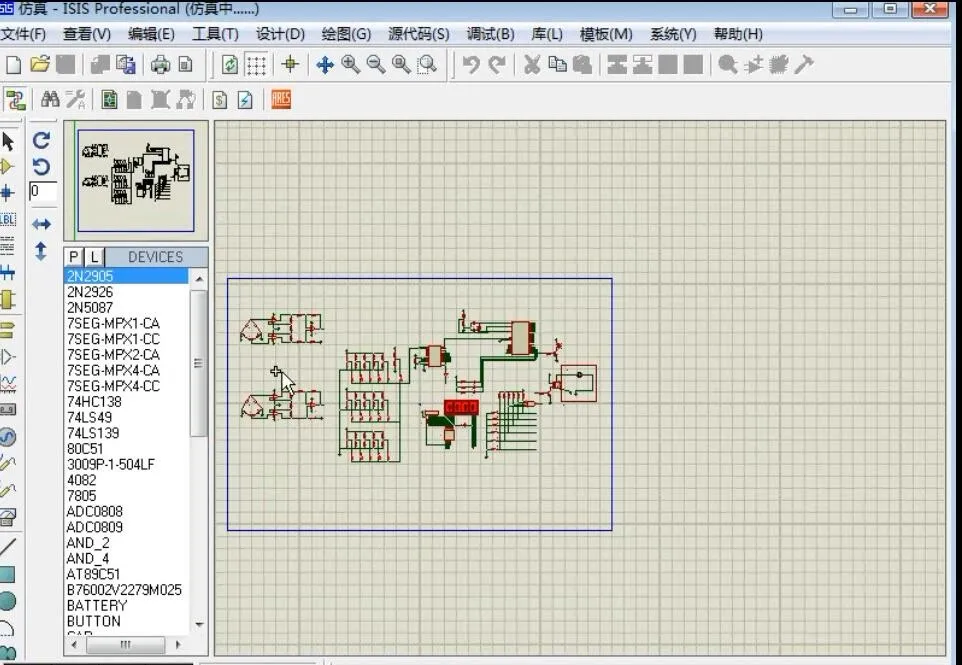Click the rotation angle input field

pos(43,191)
